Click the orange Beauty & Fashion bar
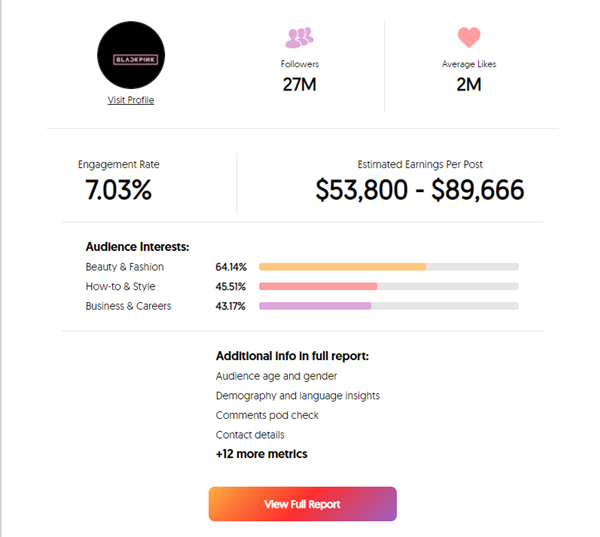Viewport: 600px width, 537px height. (x=342, y=267)
